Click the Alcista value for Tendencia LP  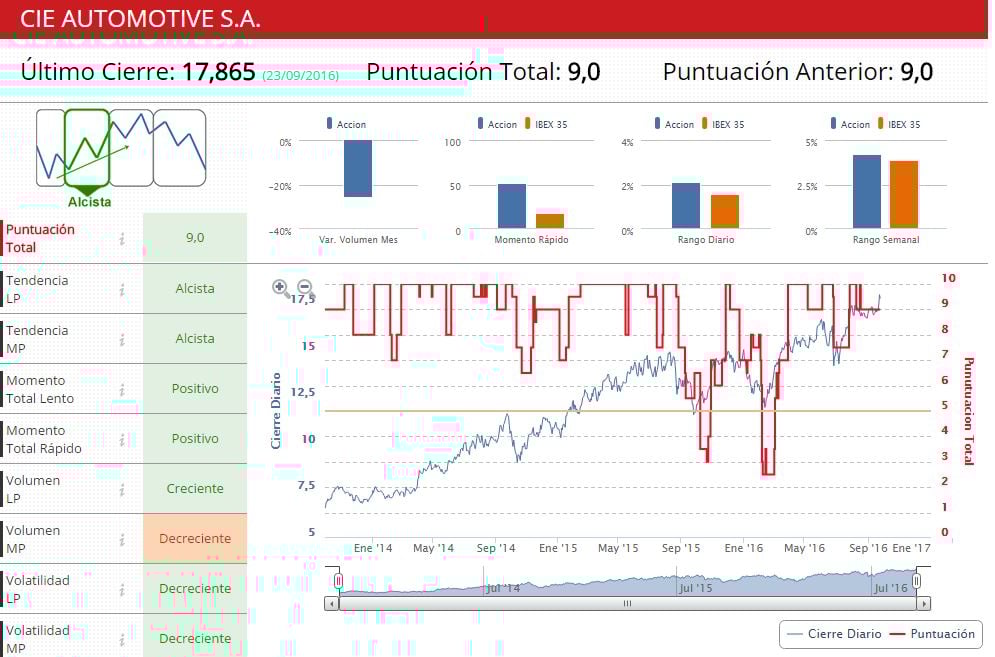(x=195, y=288)
